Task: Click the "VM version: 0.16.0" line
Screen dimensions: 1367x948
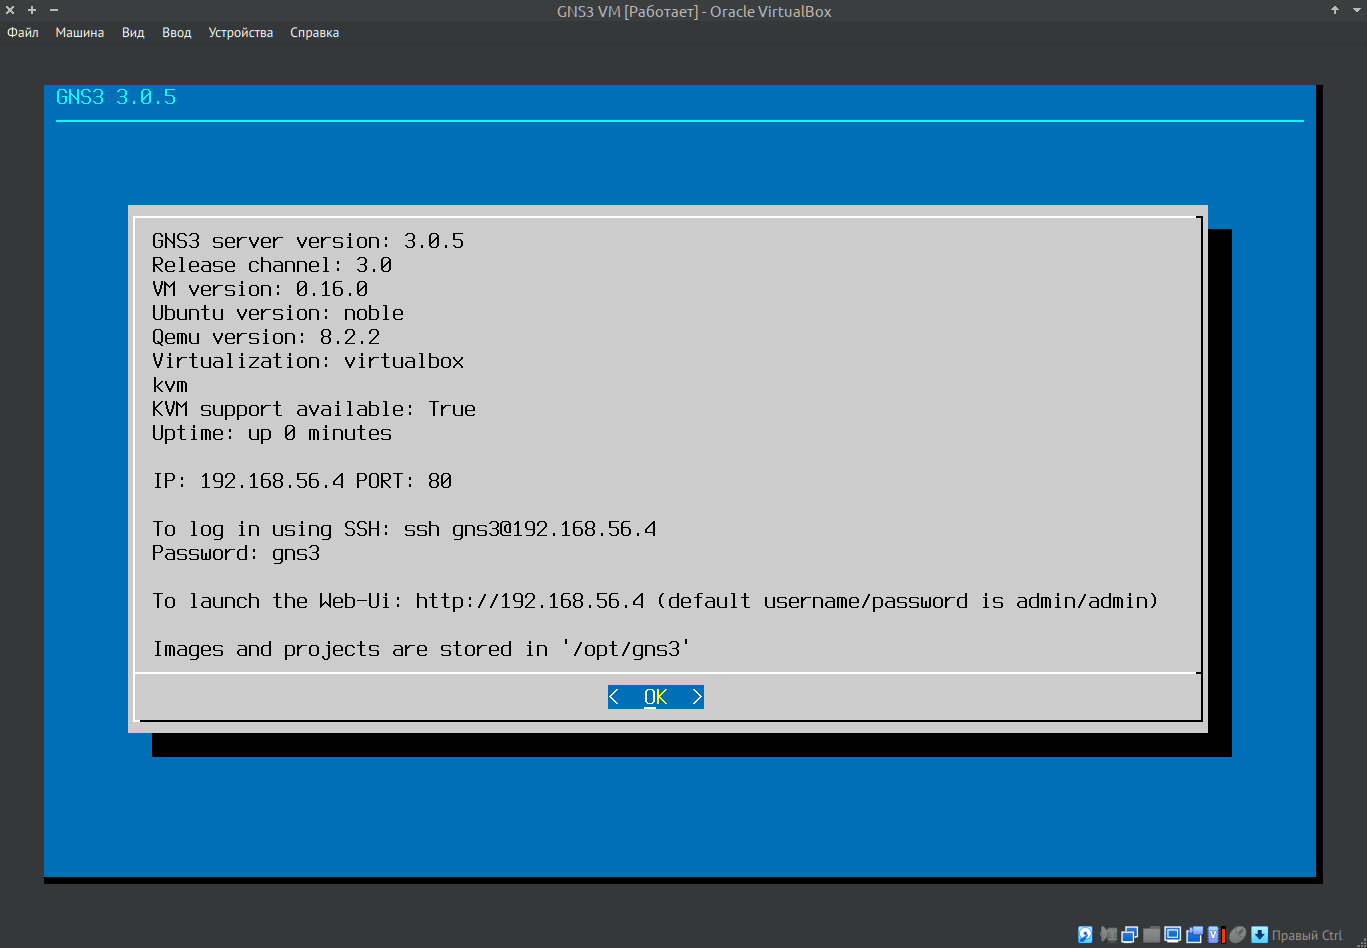Action: coord(260,289)
